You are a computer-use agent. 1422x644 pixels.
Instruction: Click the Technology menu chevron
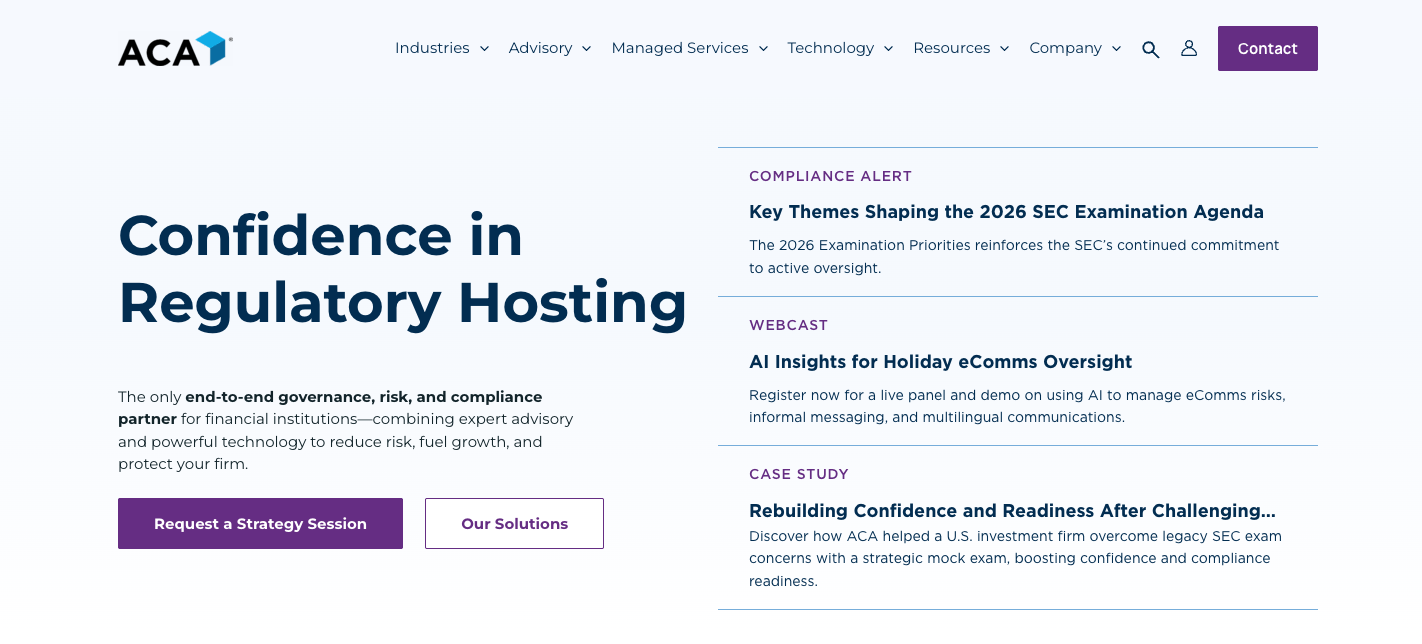tap(888, 49)
